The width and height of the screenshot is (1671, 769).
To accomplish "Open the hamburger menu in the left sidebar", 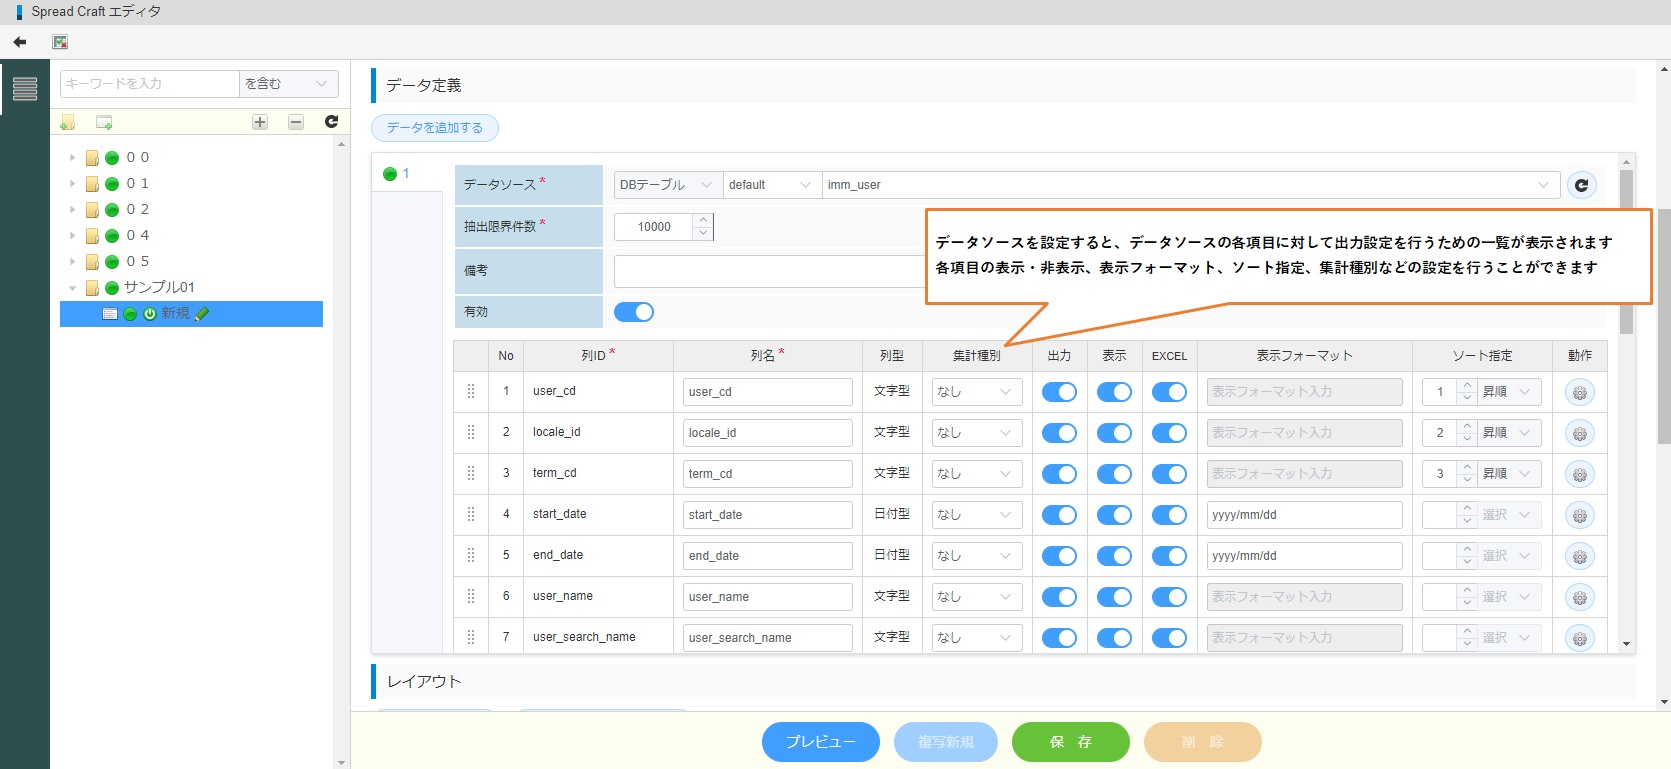I will tap(25, 89).
